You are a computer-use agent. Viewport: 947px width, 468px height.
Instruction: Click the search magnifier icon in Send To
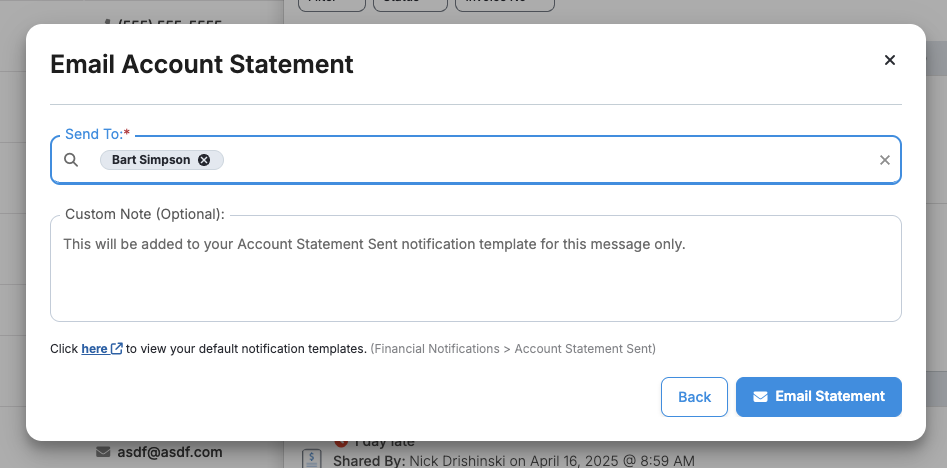pyautogui.click(x=71, y=160)
